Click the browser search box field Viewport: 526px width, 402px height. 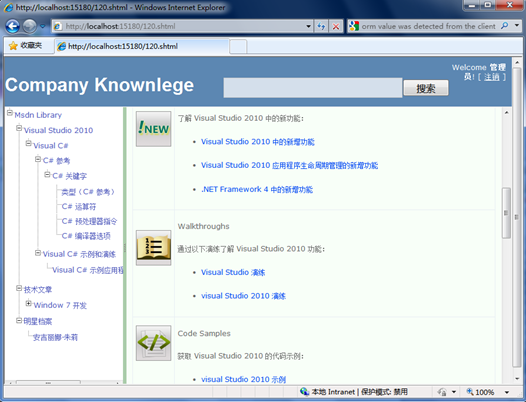tap(428, 26)
